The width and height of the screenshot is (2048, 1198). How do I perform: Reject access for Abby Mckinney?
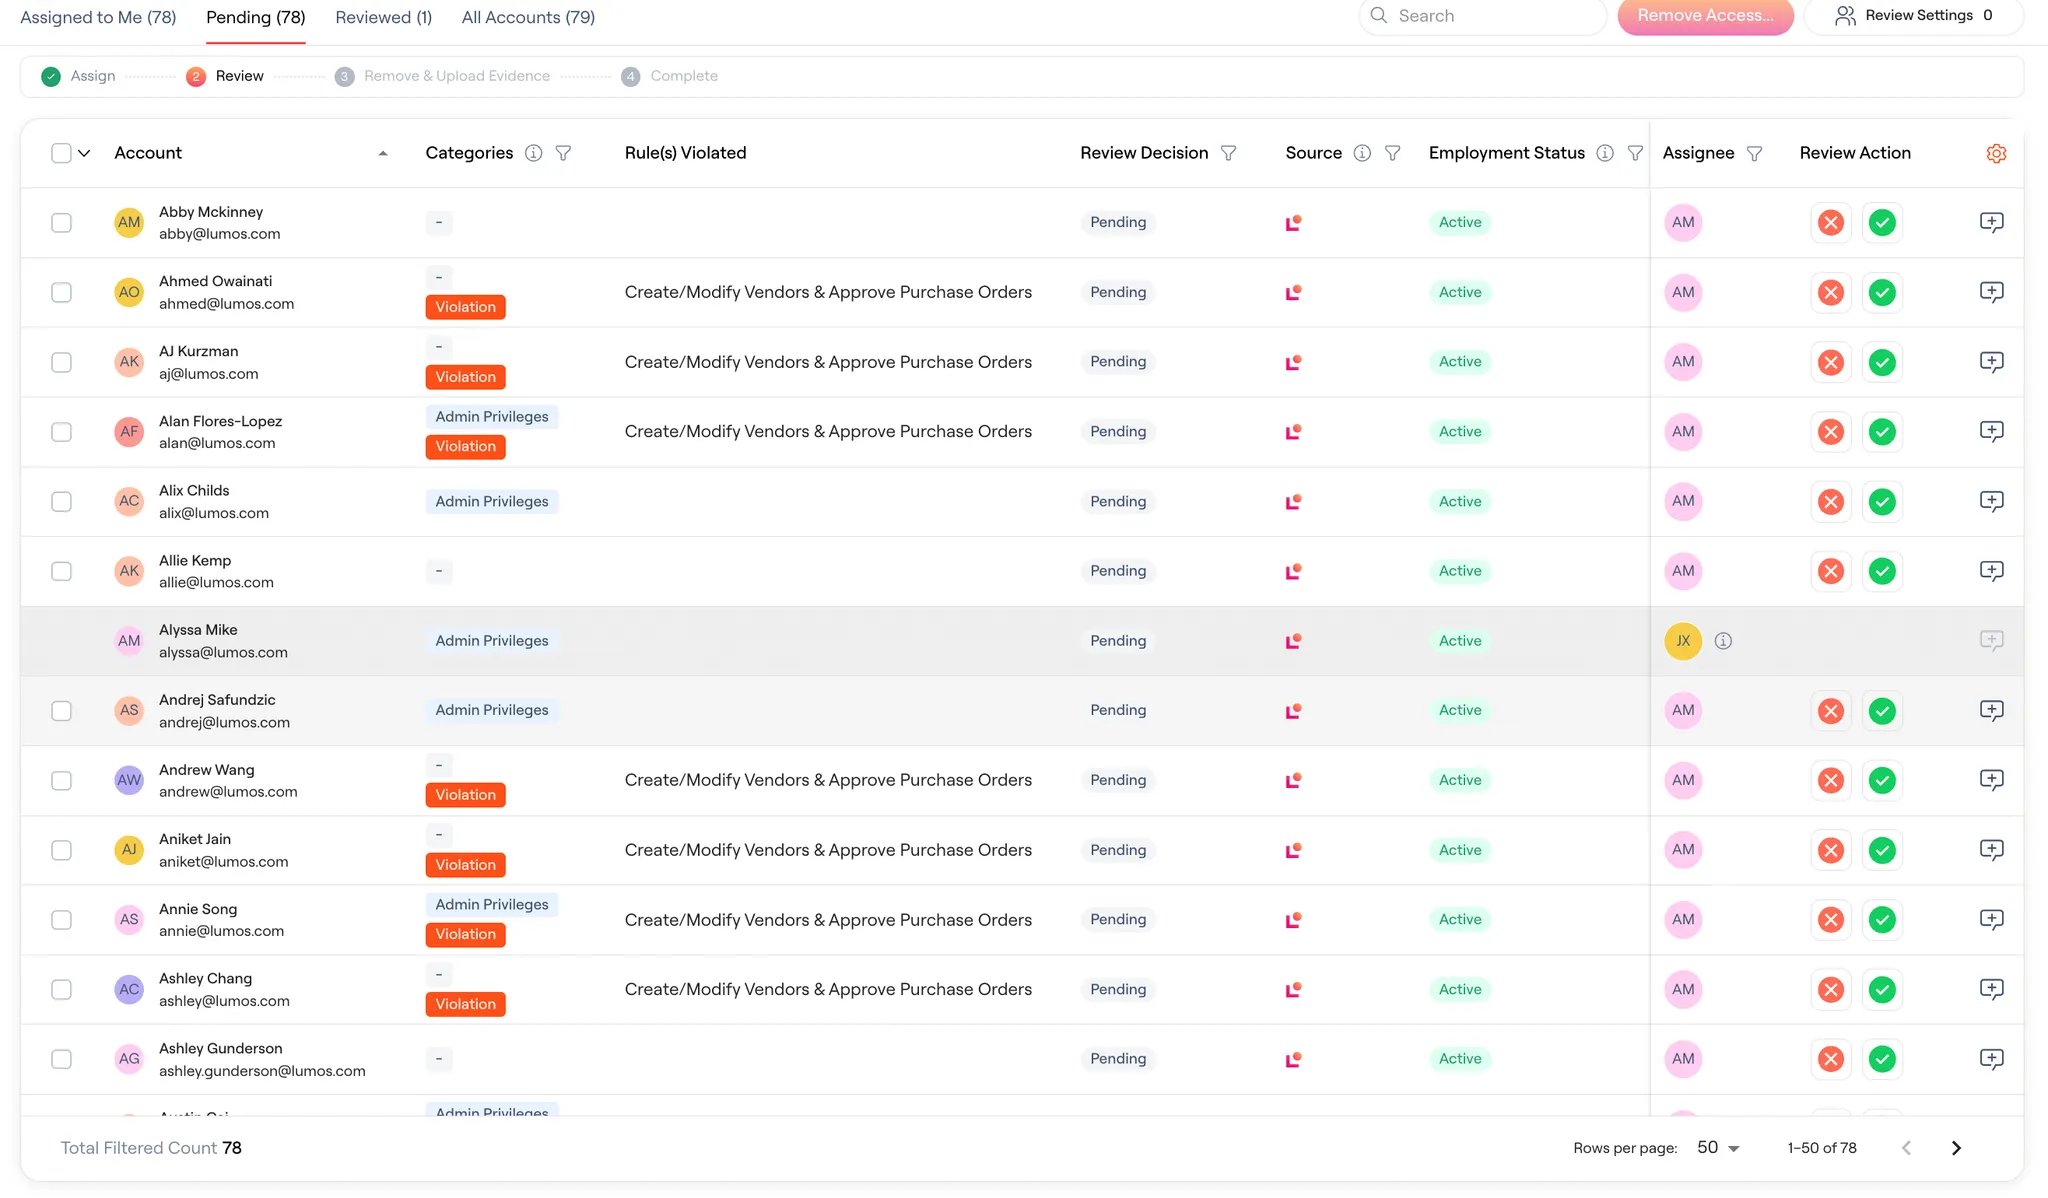click(x=1831, y=222)
